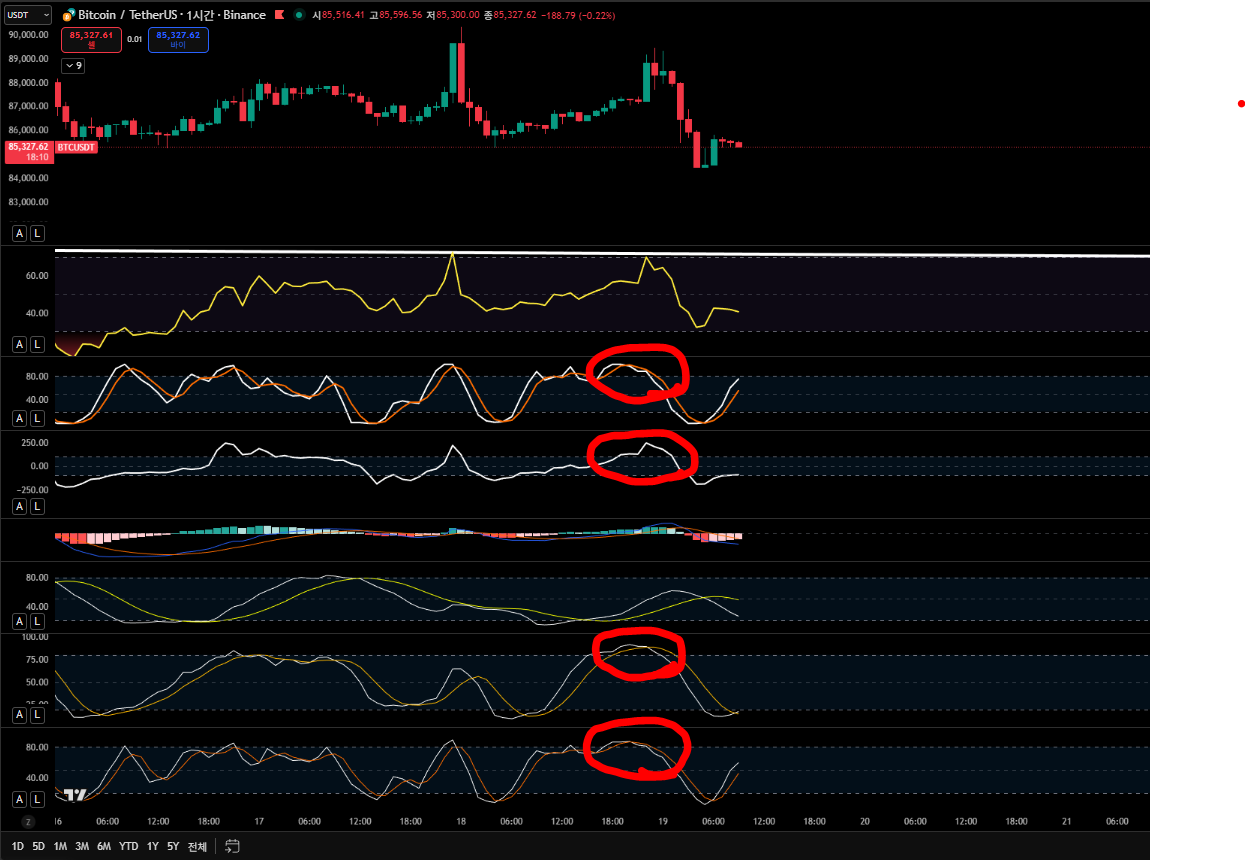
Task: Click the green market status dot
Action: point(298,15)
